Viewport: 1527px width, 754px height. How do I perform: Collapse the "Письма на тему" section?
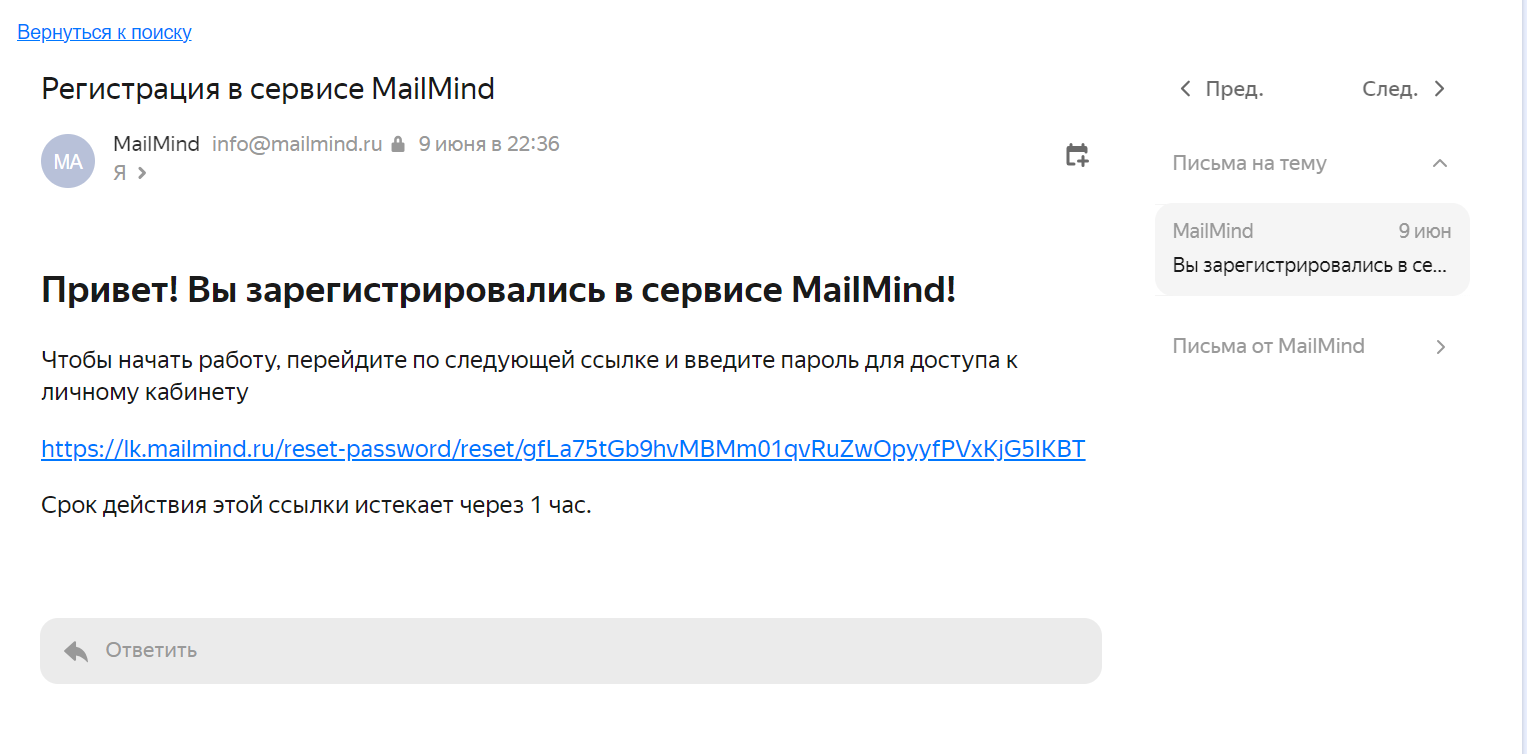point(1439,163)
